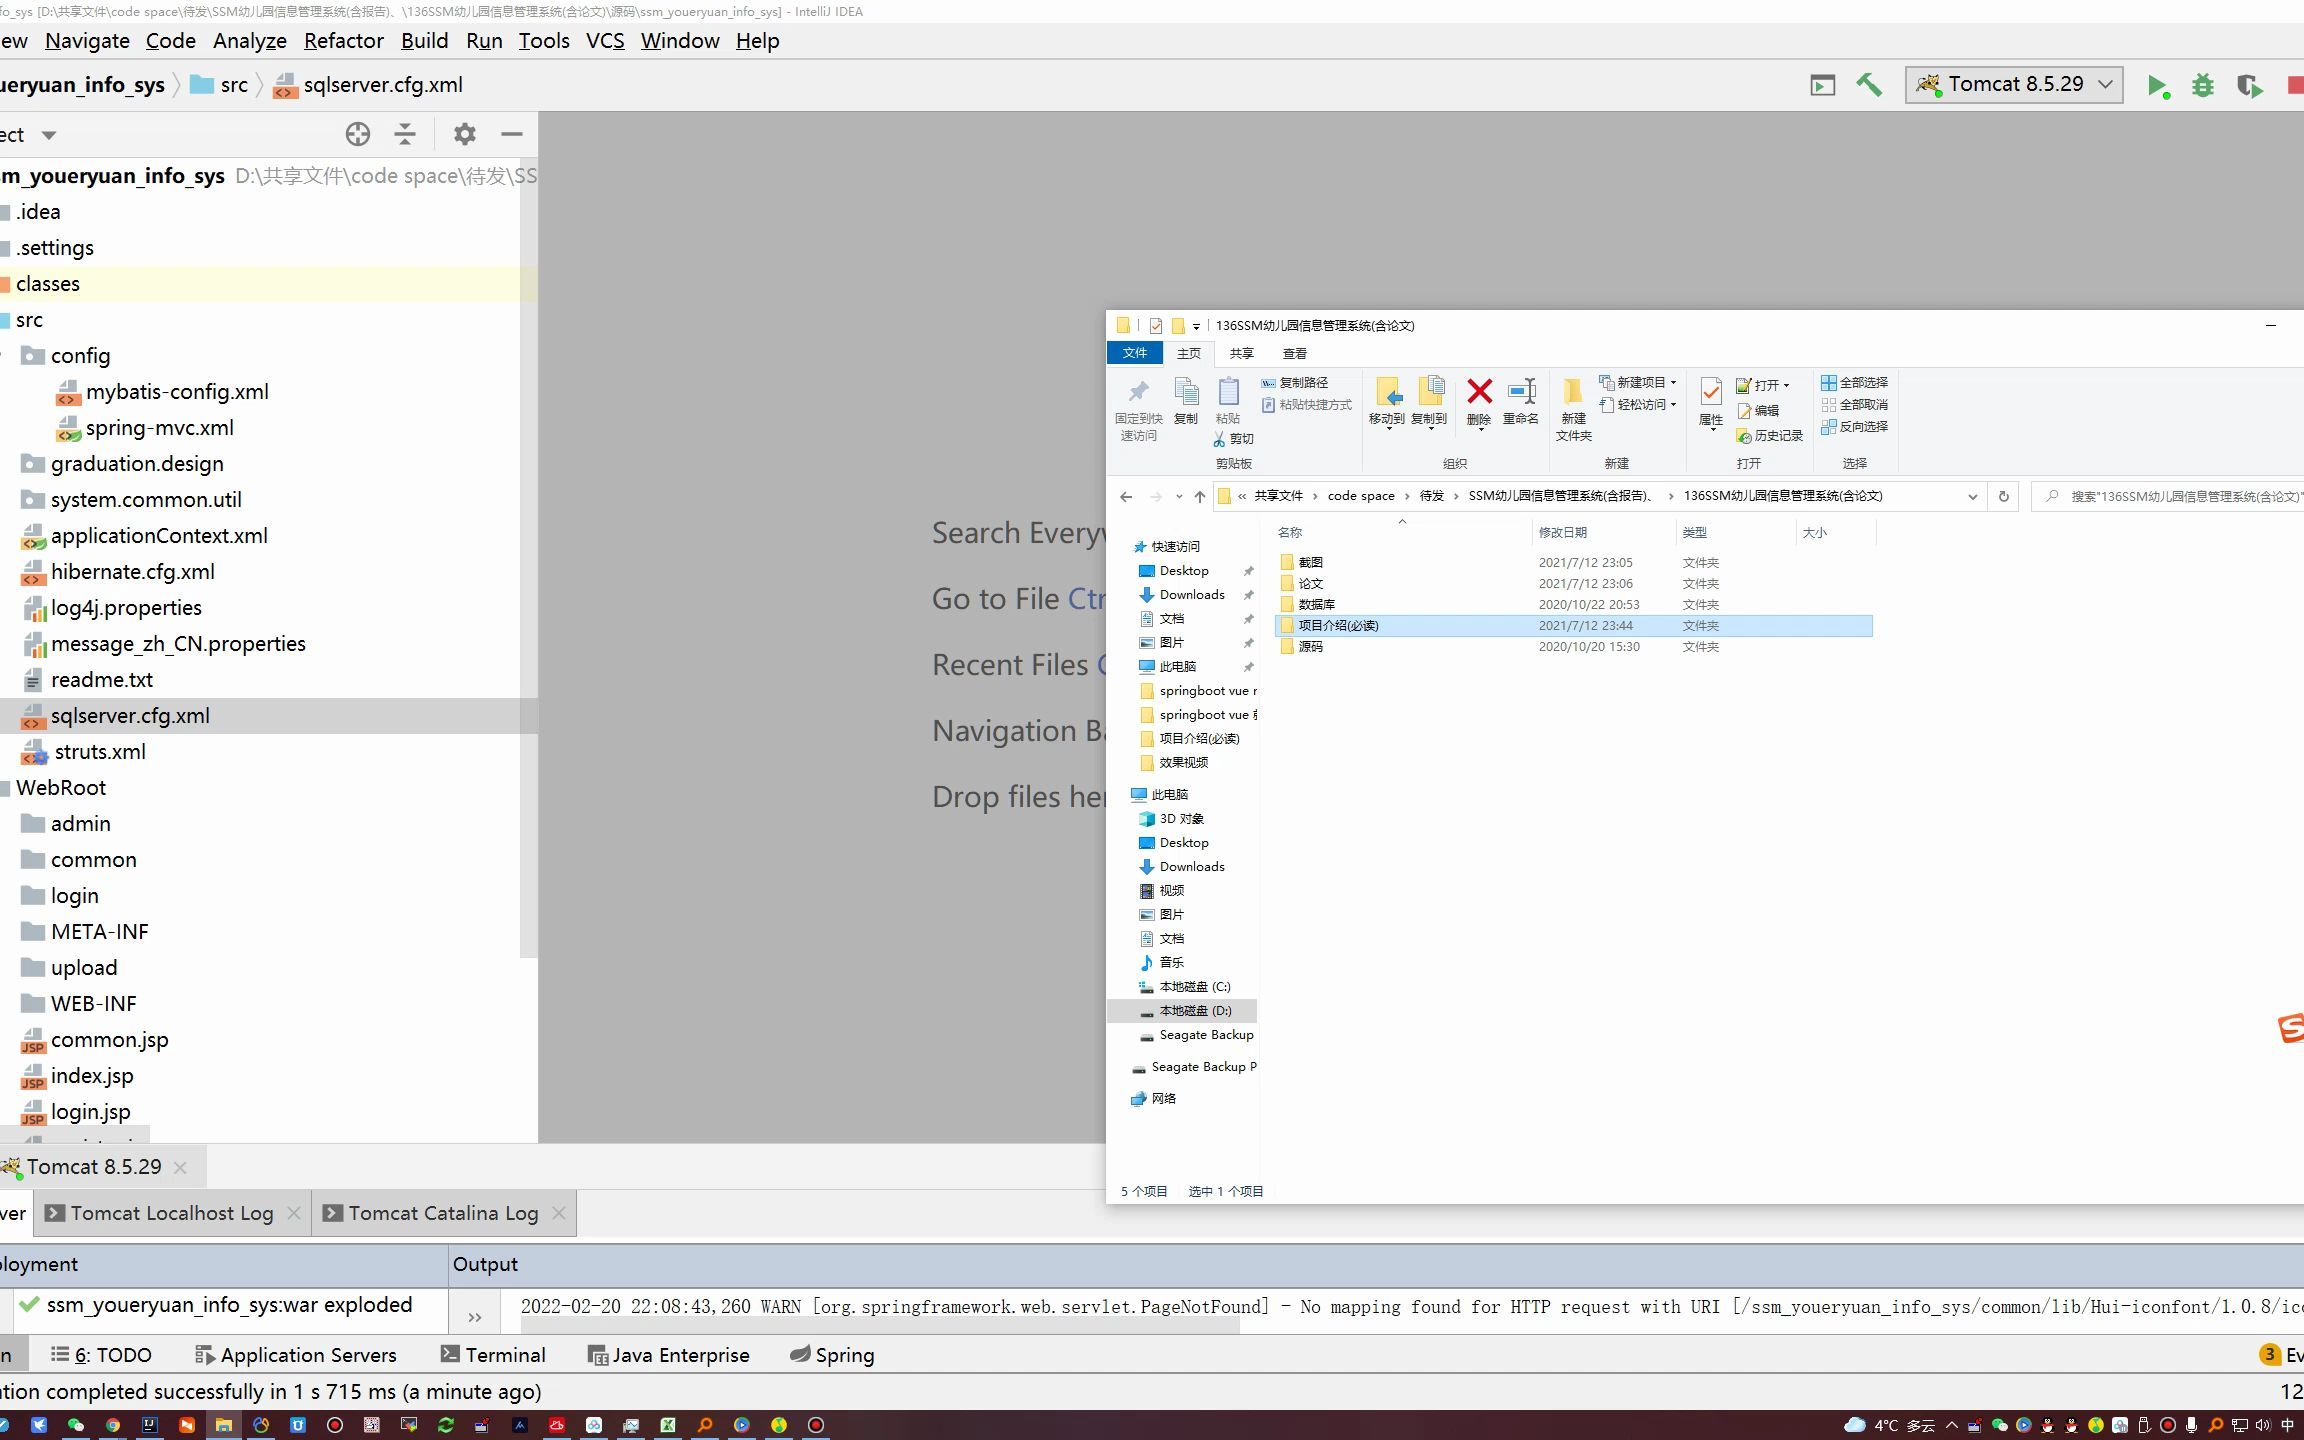The width and height of the screenshot is (2304, 1440).
Task: Select mybatis-config.xml in project tree
Action: click(x=177, y=392)
